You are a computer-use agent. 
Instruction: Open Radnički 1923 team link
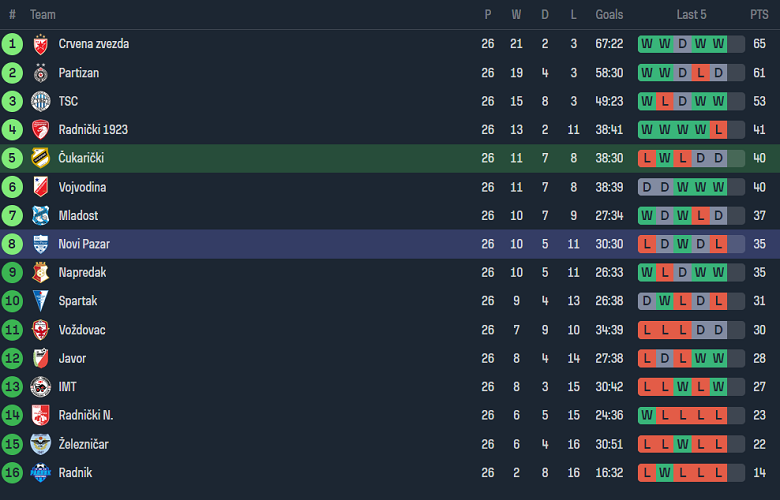(x=93, y=130)
